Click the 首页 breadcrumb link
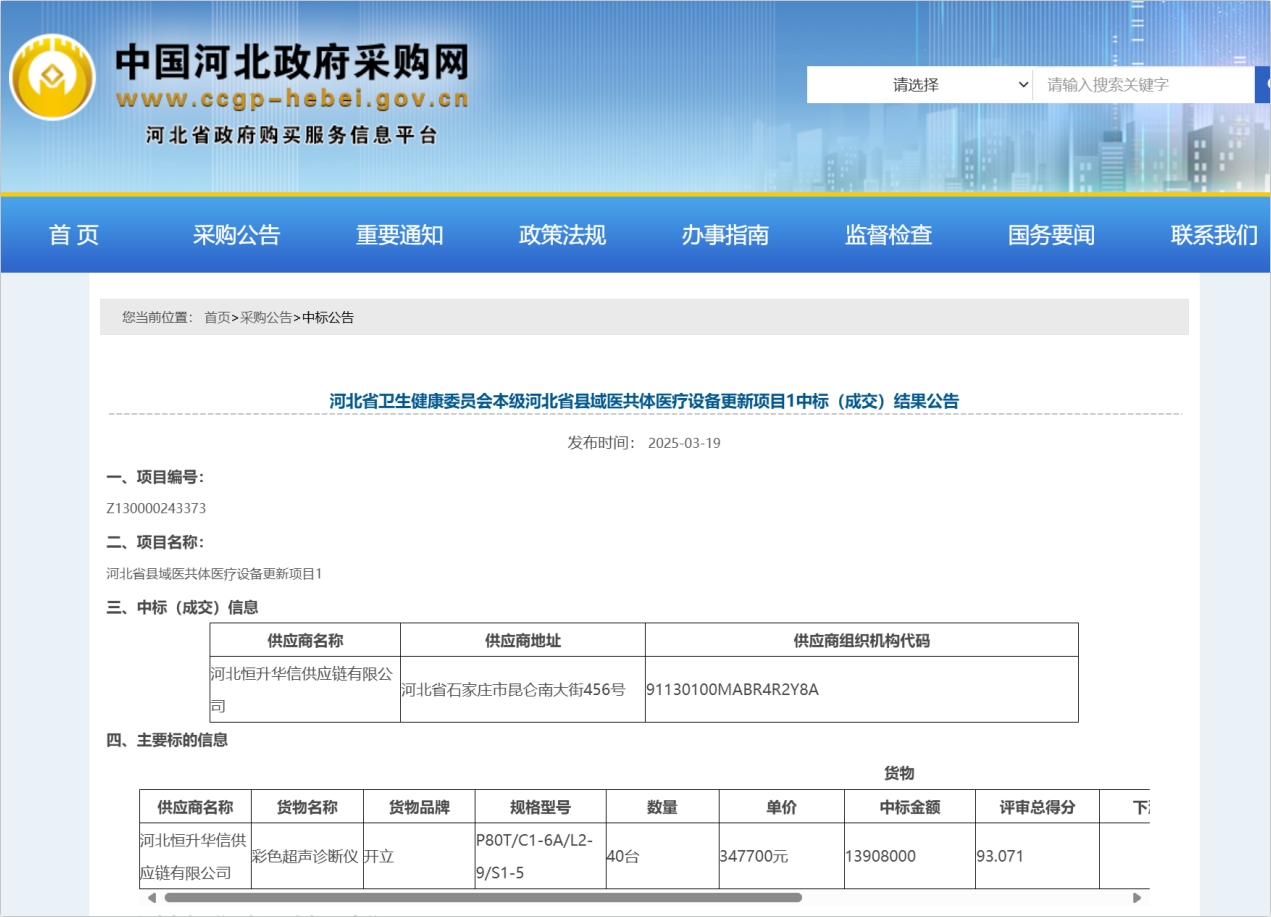The image size is (1271, 917). [x=217, y=317]
